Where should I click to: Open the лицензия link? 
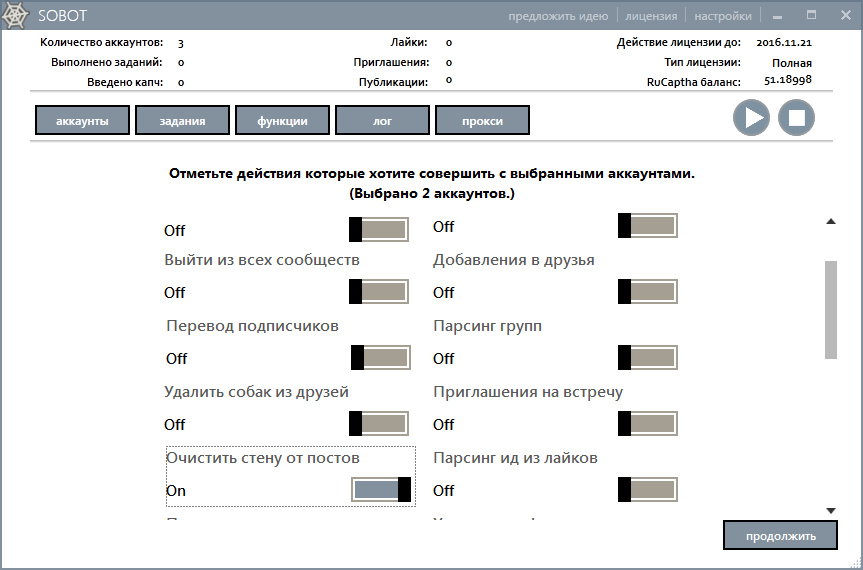pyautogui.click(x=652, y=16)
